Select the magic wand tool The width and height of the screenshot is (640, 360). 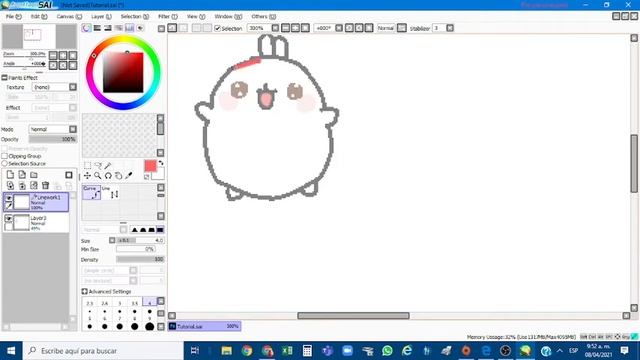pos(108,165)
